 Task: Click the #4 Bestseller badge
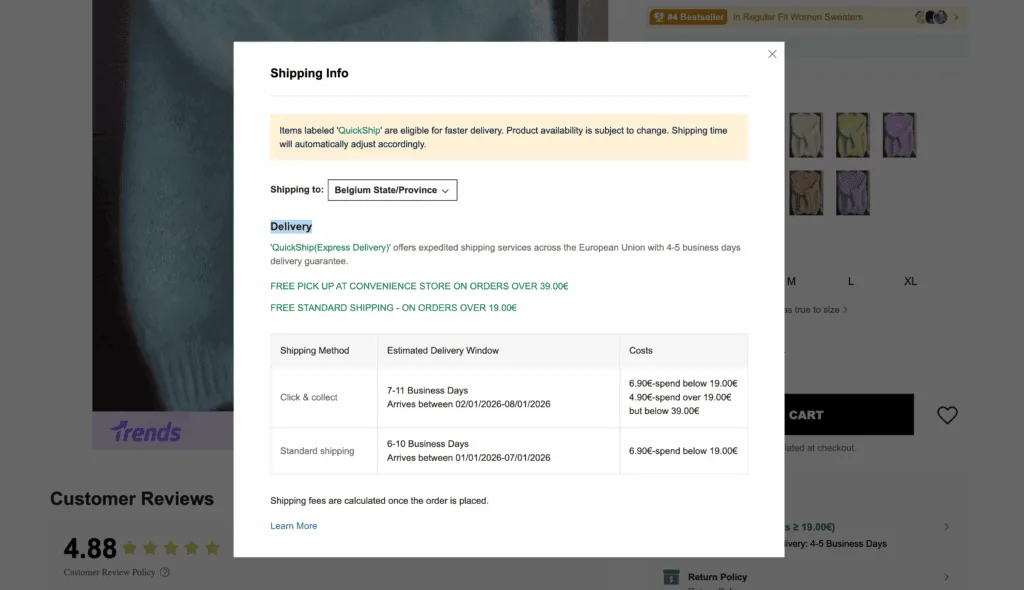point(688,17)
